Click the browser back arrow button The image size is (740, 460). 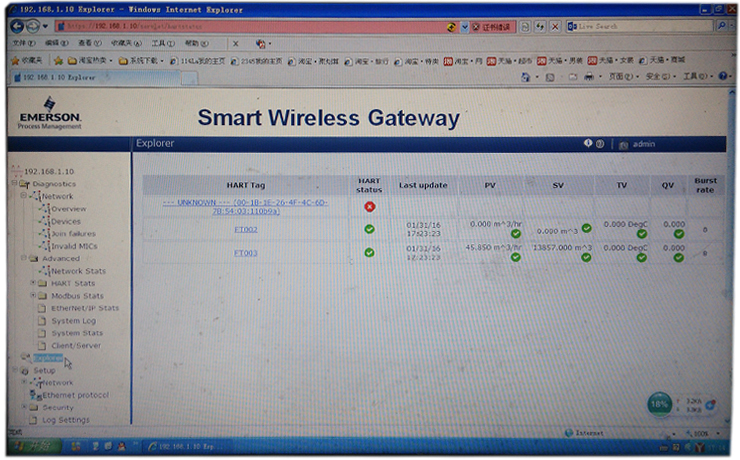pyautogui.click(x=19, y=27)
